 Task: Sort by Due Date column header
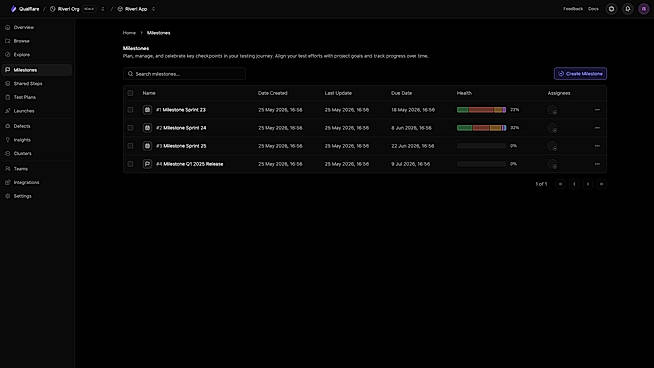[x=402, y=93]
